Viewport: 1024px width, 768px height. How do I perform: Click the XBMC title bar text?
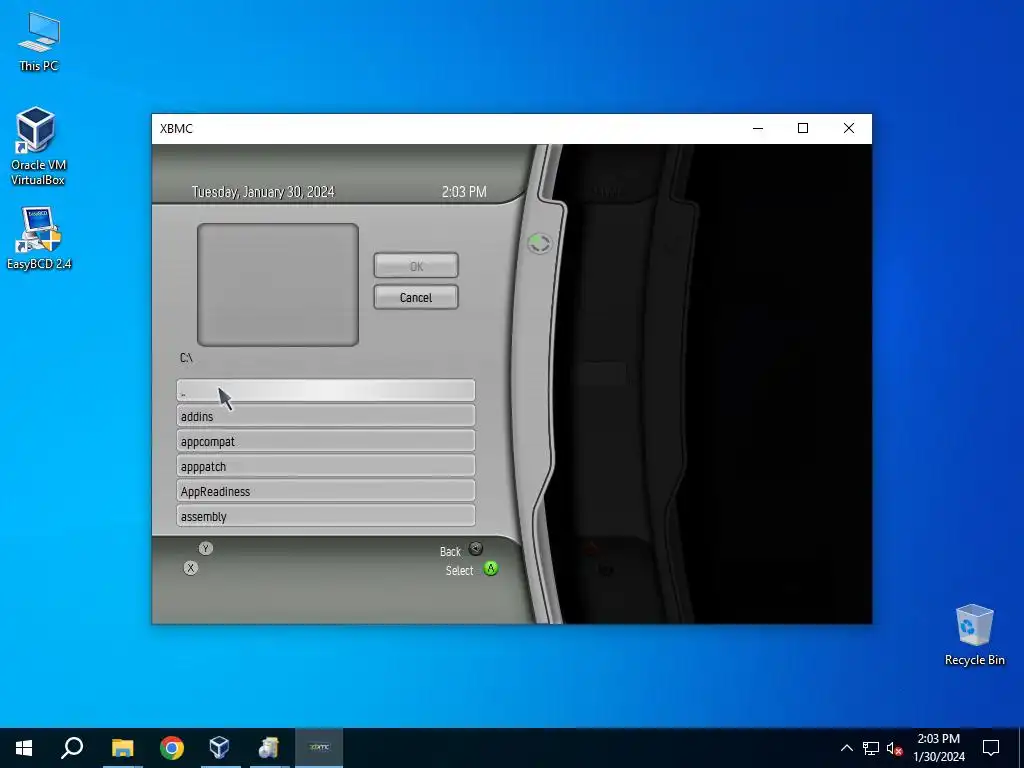[176, 129]
